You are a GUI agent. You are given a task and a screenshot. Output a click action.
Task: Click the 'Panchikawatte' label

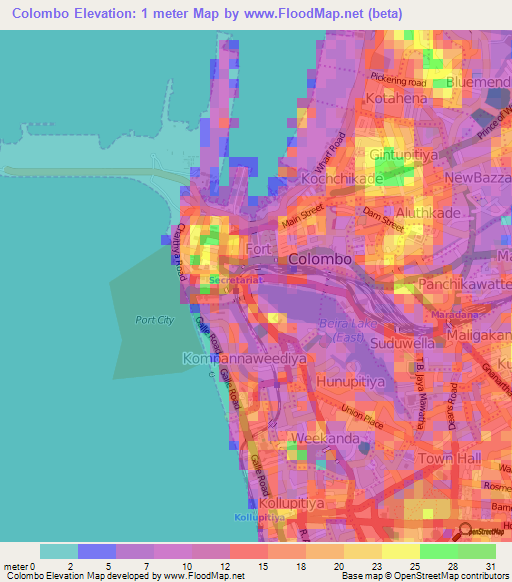tap(465, 284)
